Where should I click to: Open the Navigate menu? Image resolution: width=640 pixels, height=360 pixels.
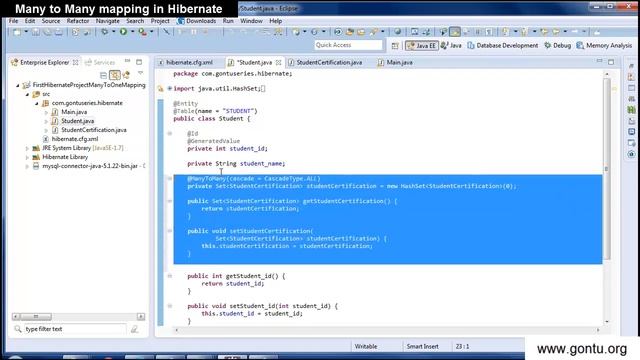108,21
